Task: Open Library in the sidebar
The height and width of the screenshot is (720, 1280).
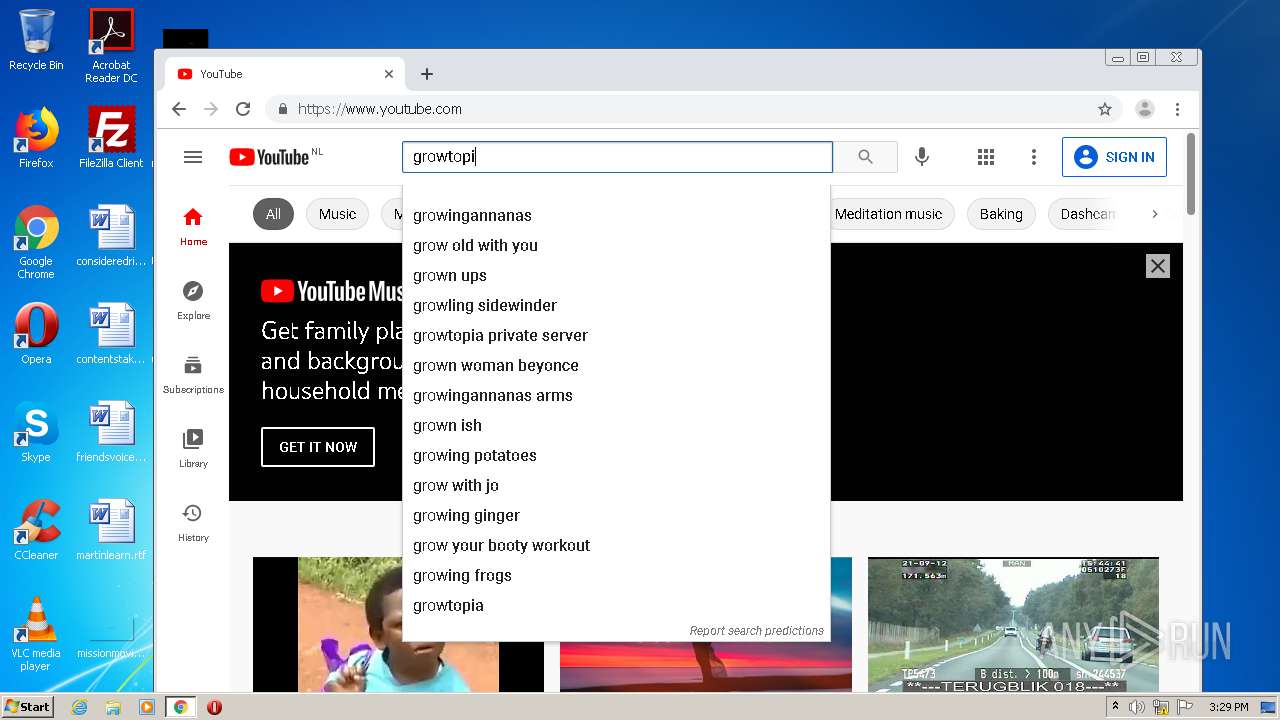Action: pyautogui.click(x=193, y=448)
